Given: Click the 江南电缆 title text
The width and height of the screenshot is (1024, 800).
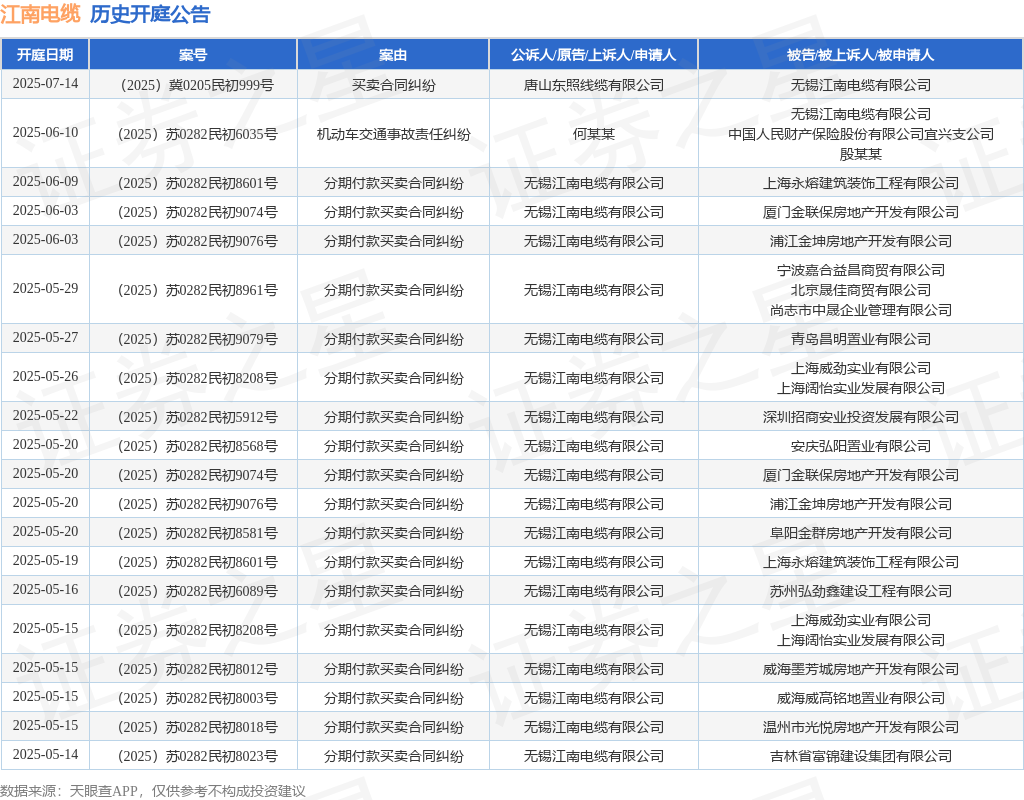Looking at the screenshot, I should click(x=40, y=14).
